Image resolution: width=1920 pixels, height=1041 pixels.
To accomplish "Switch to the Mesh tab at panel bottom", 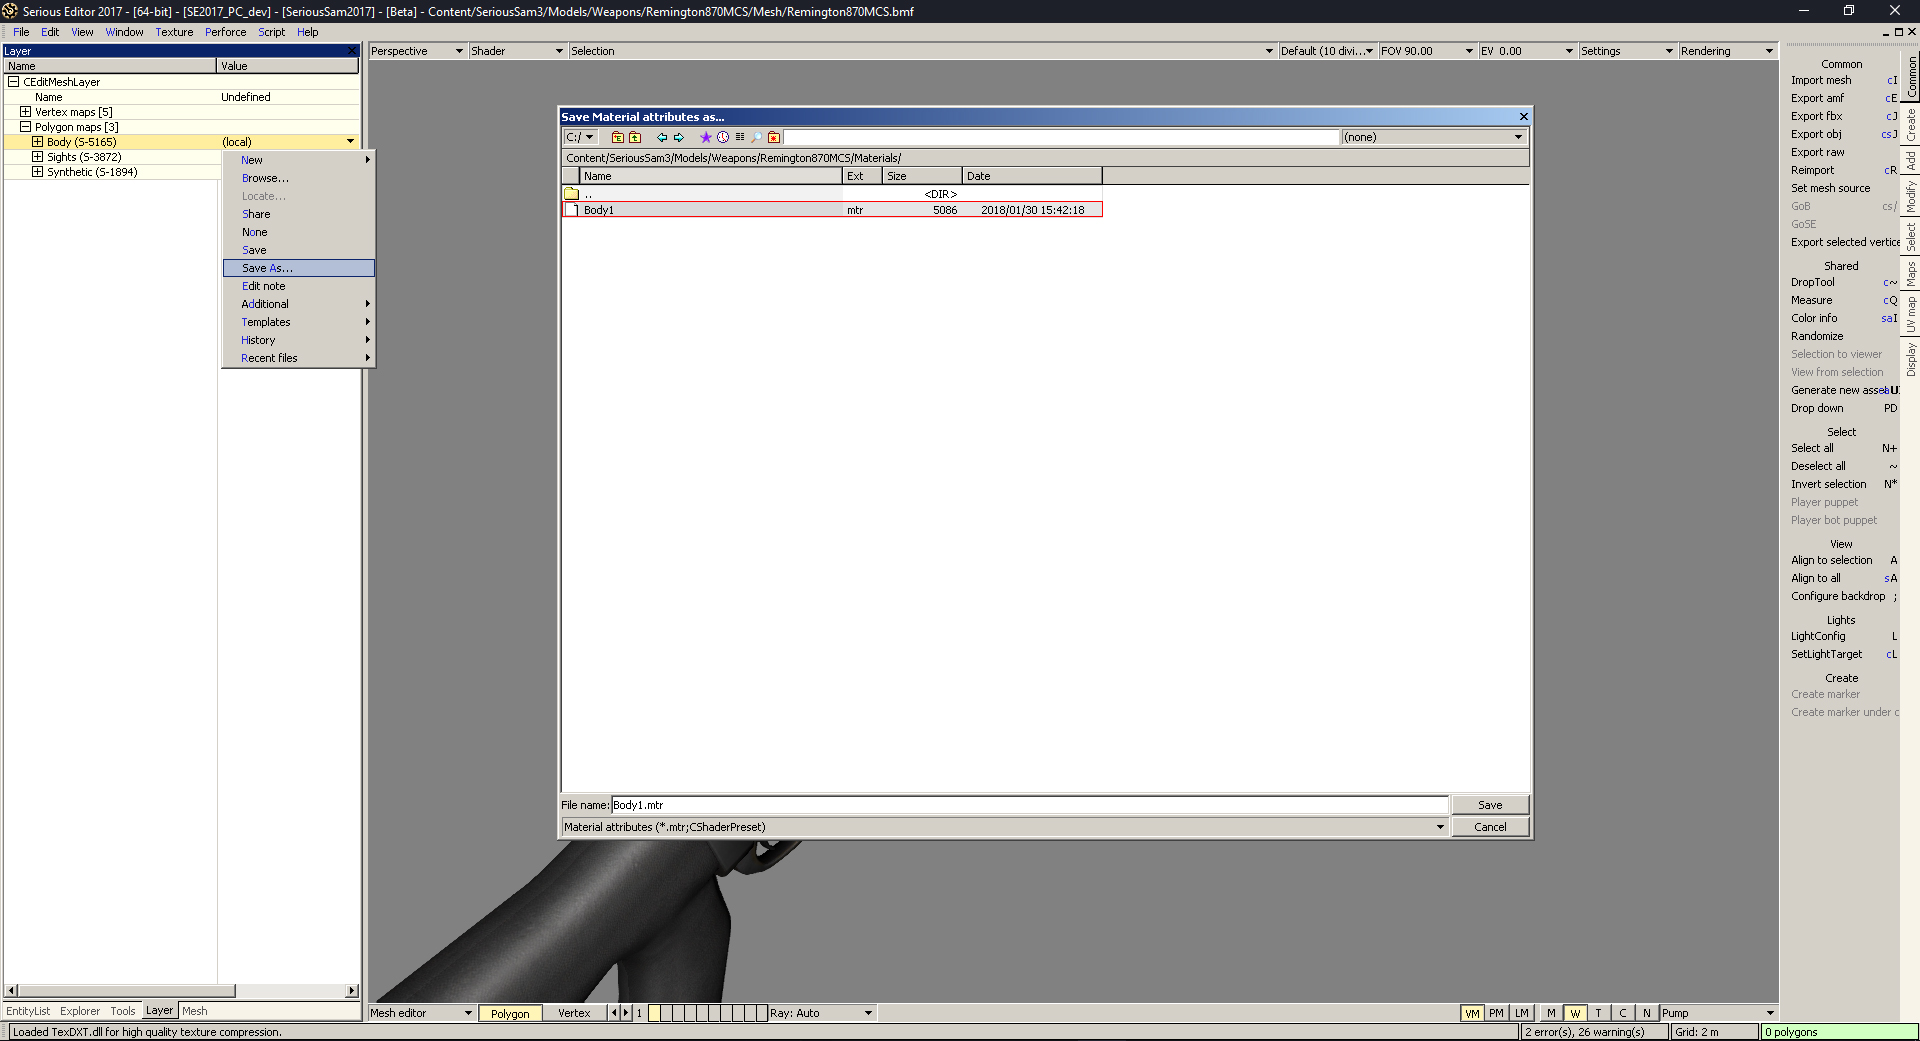I will tap(195, 1011).
